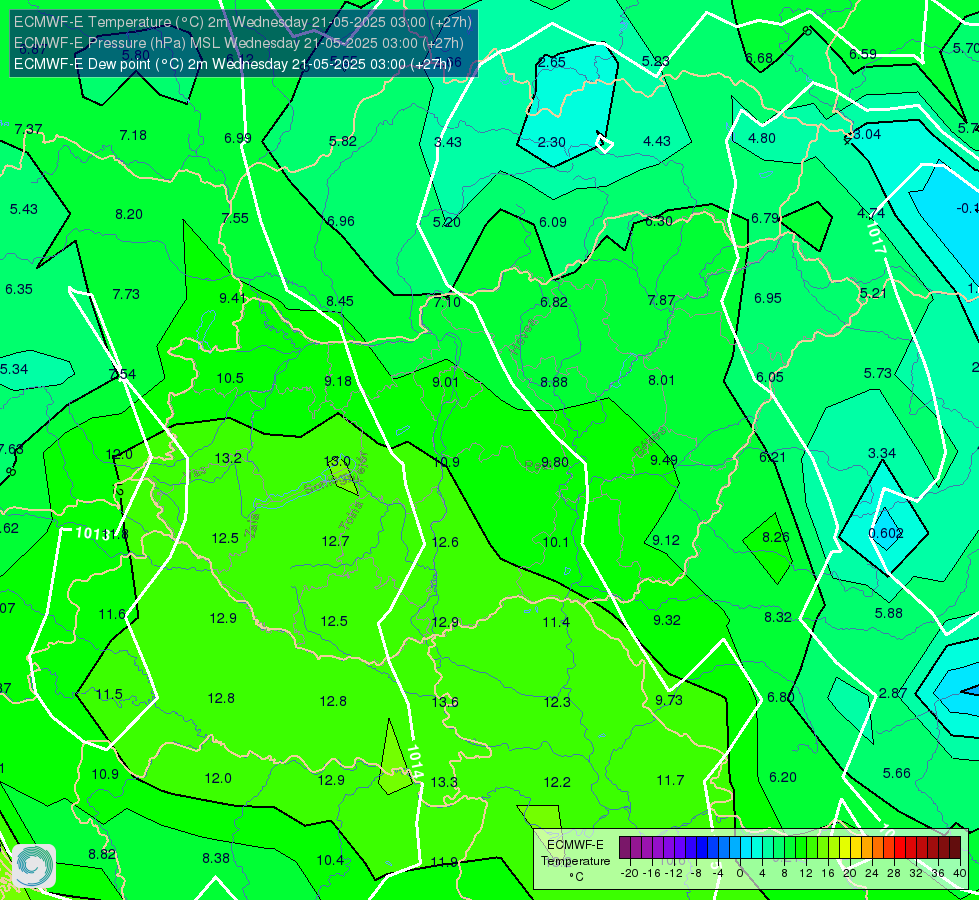
Task: Click the dew point value 11.6
Action: tap(112, 615)
